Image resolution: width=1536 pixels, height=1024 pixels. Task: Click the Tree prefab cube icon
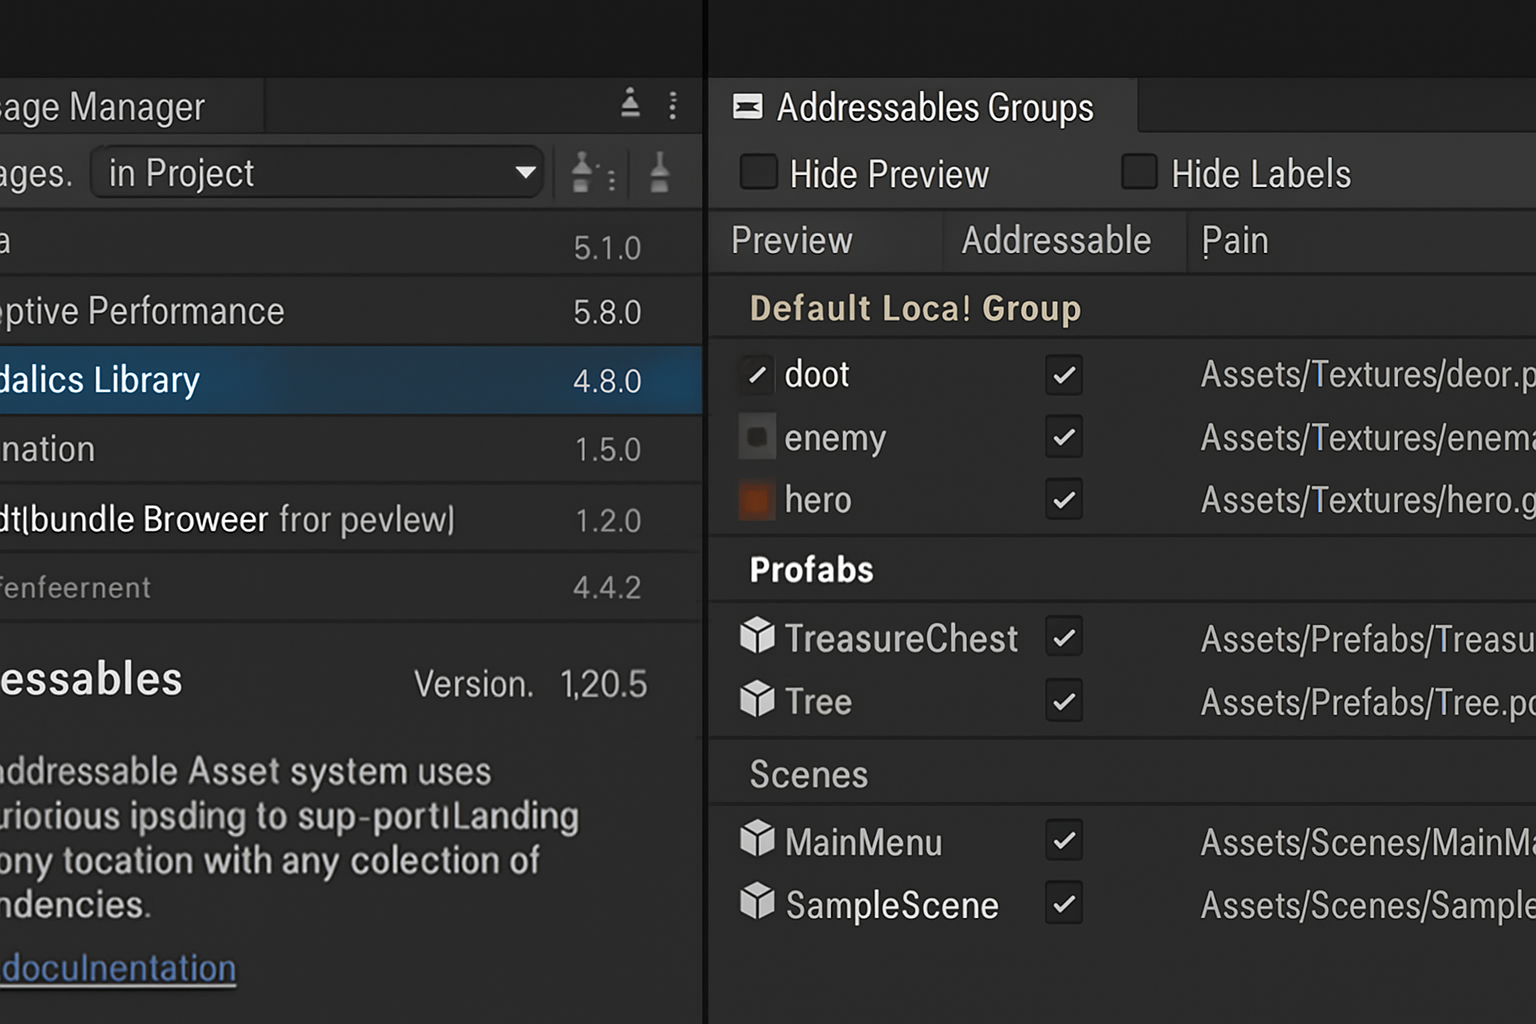tap(757, 699)
